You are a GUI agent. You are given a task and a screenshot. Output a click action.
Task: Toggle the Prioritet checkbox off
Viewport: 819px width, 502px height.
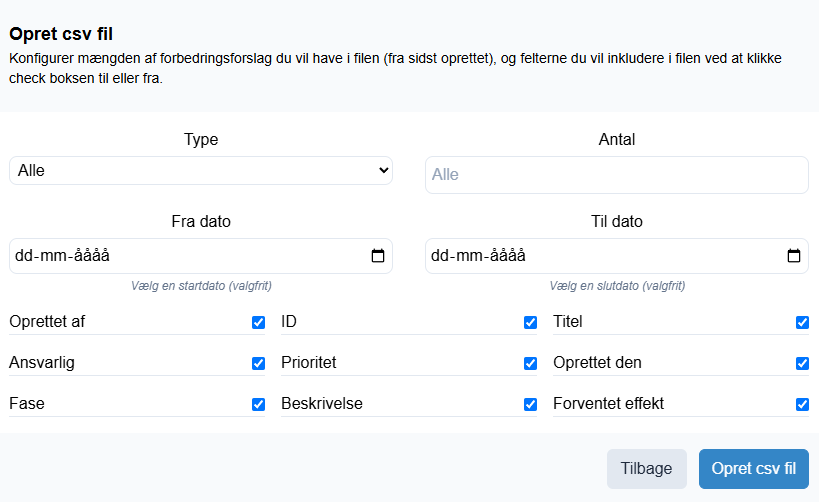(x=530, y=363)
